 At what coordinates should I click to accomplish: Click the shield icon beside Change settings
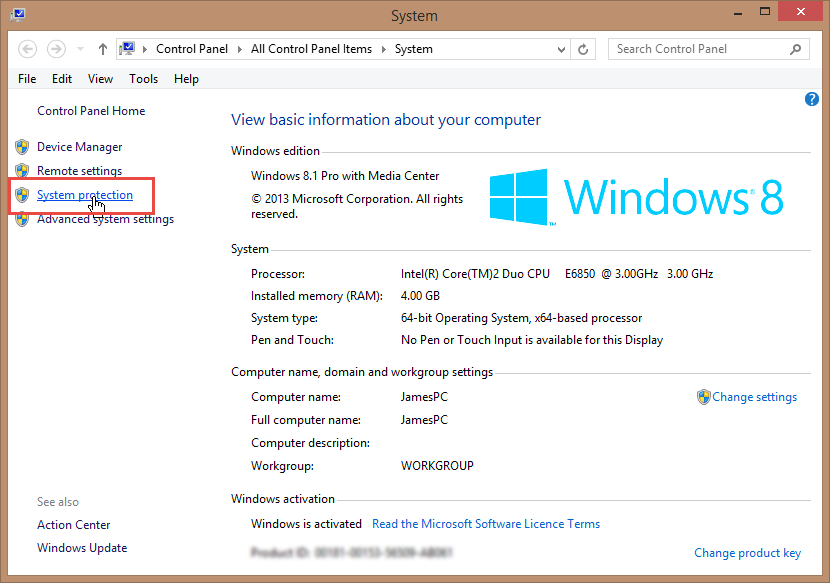(703, 397)
